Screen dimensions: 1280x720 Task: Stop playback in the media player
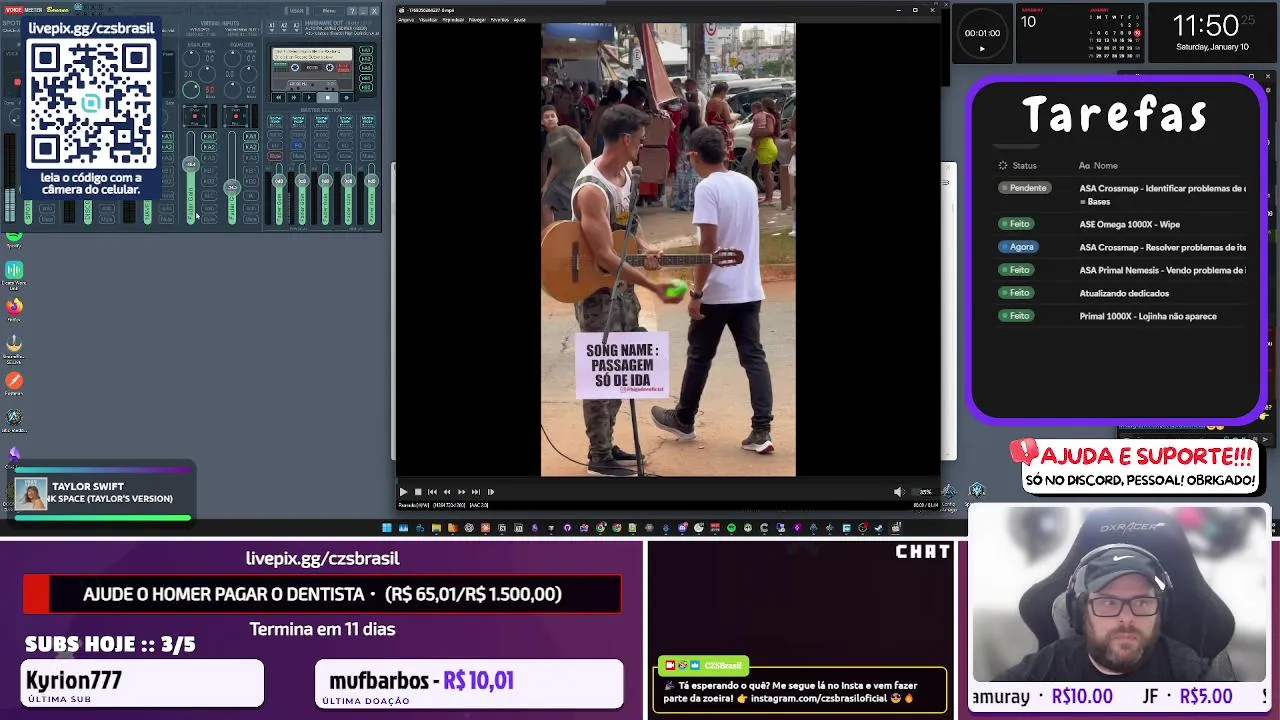click(x=418, y=492)
